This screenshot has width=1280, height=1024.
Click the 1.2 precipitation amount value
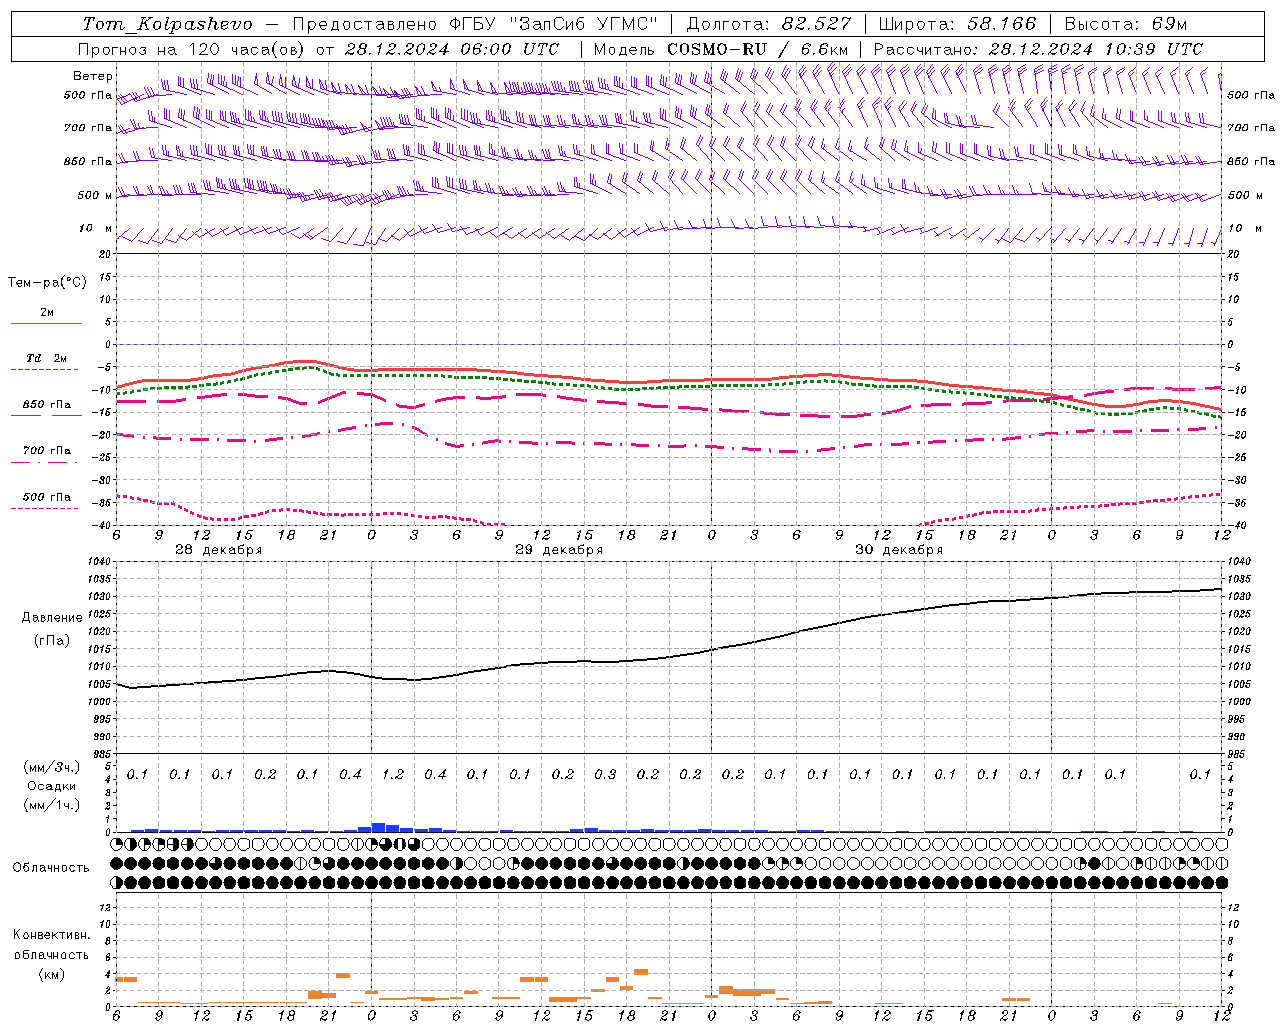[393, 774]
